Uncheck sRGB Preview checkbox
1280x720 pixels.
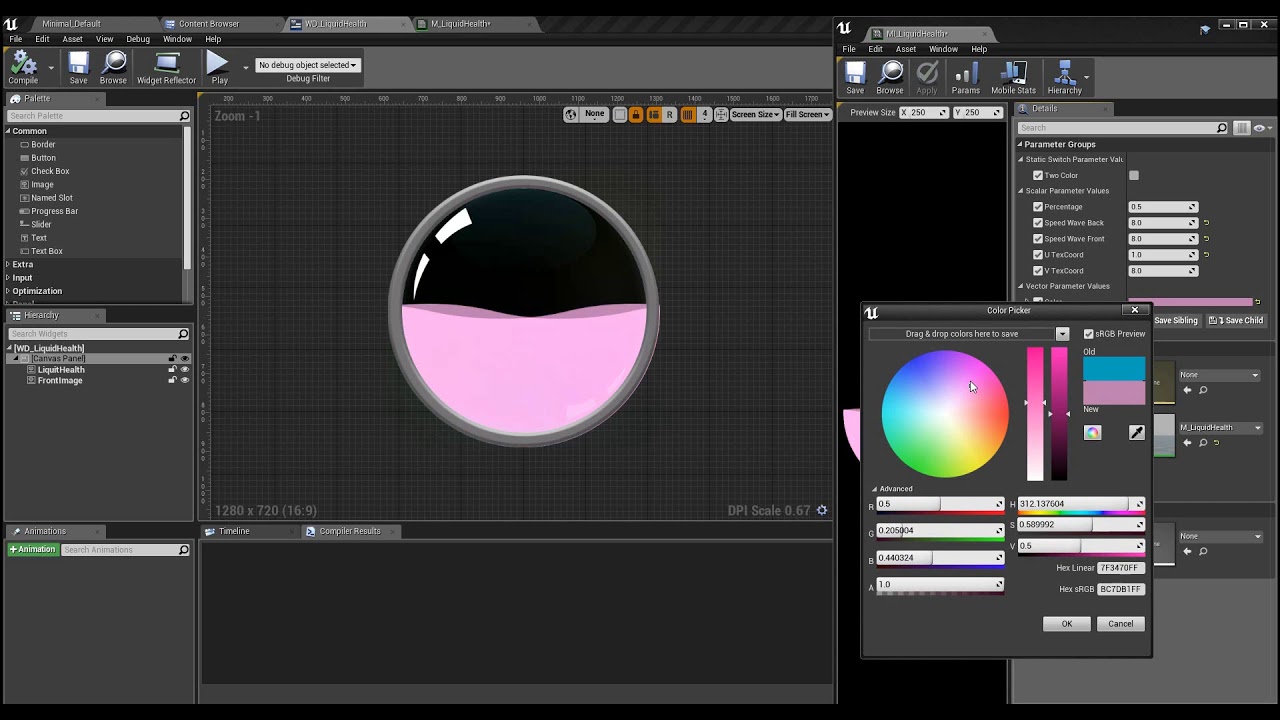click(1089, 334)
